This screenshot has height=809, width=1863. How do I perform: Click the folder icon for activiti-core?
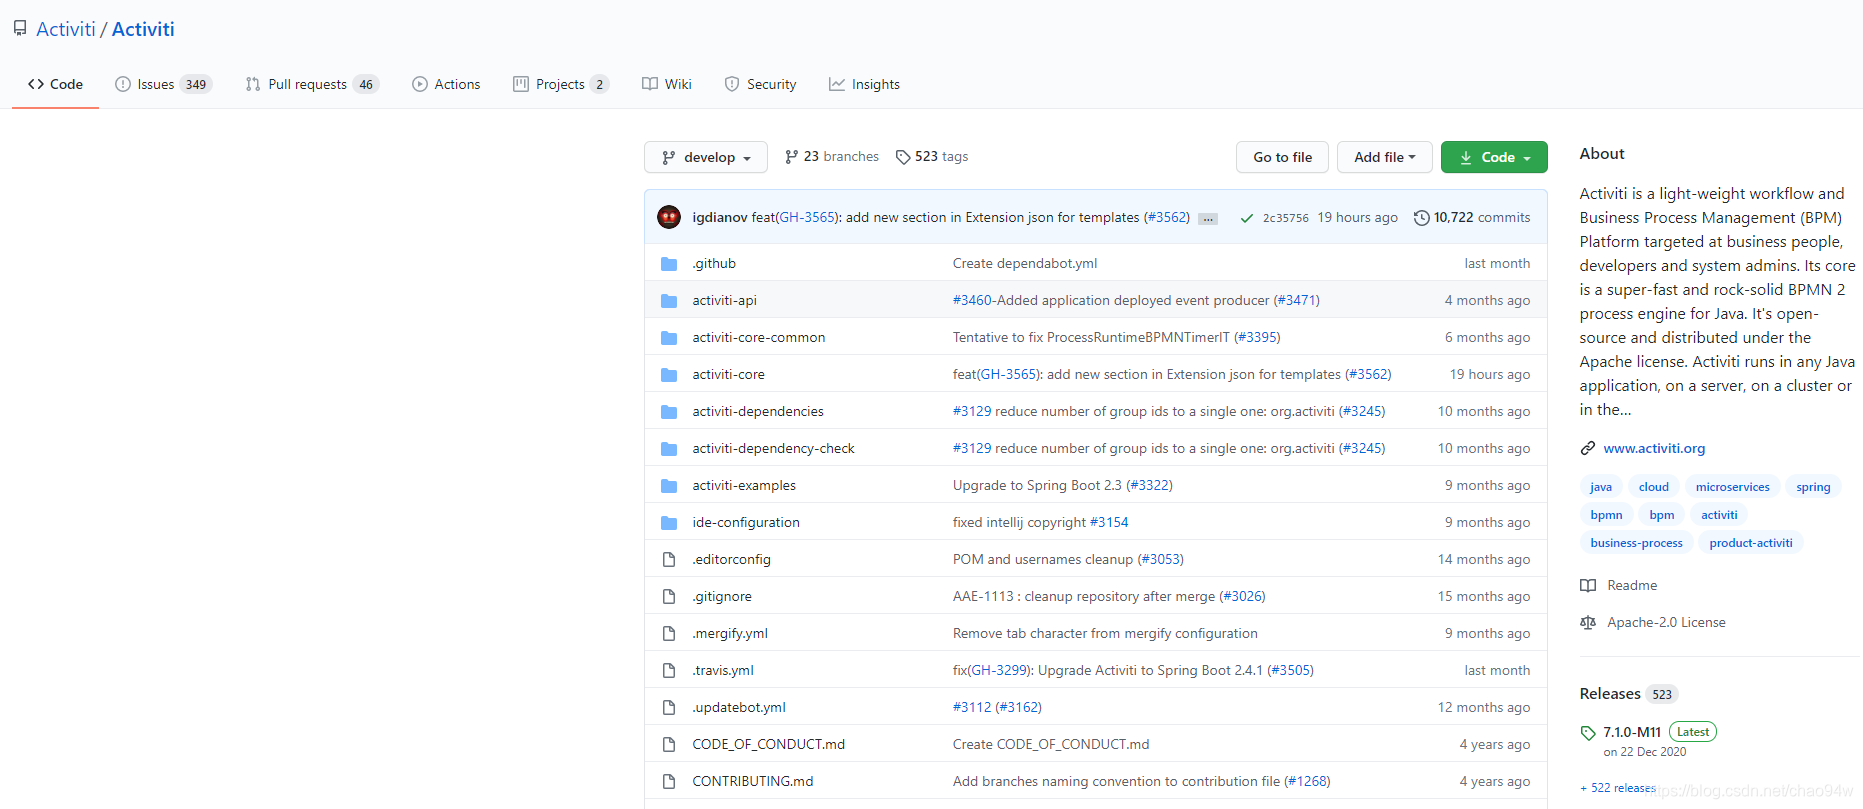(x=669, y=375)
